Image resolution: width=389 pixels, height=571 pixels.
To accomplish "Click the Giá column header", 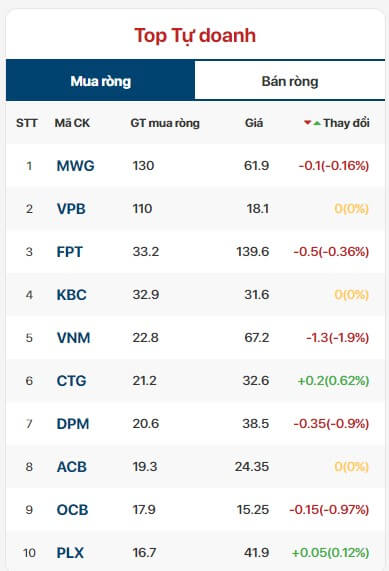I will [x=254, y=123].
